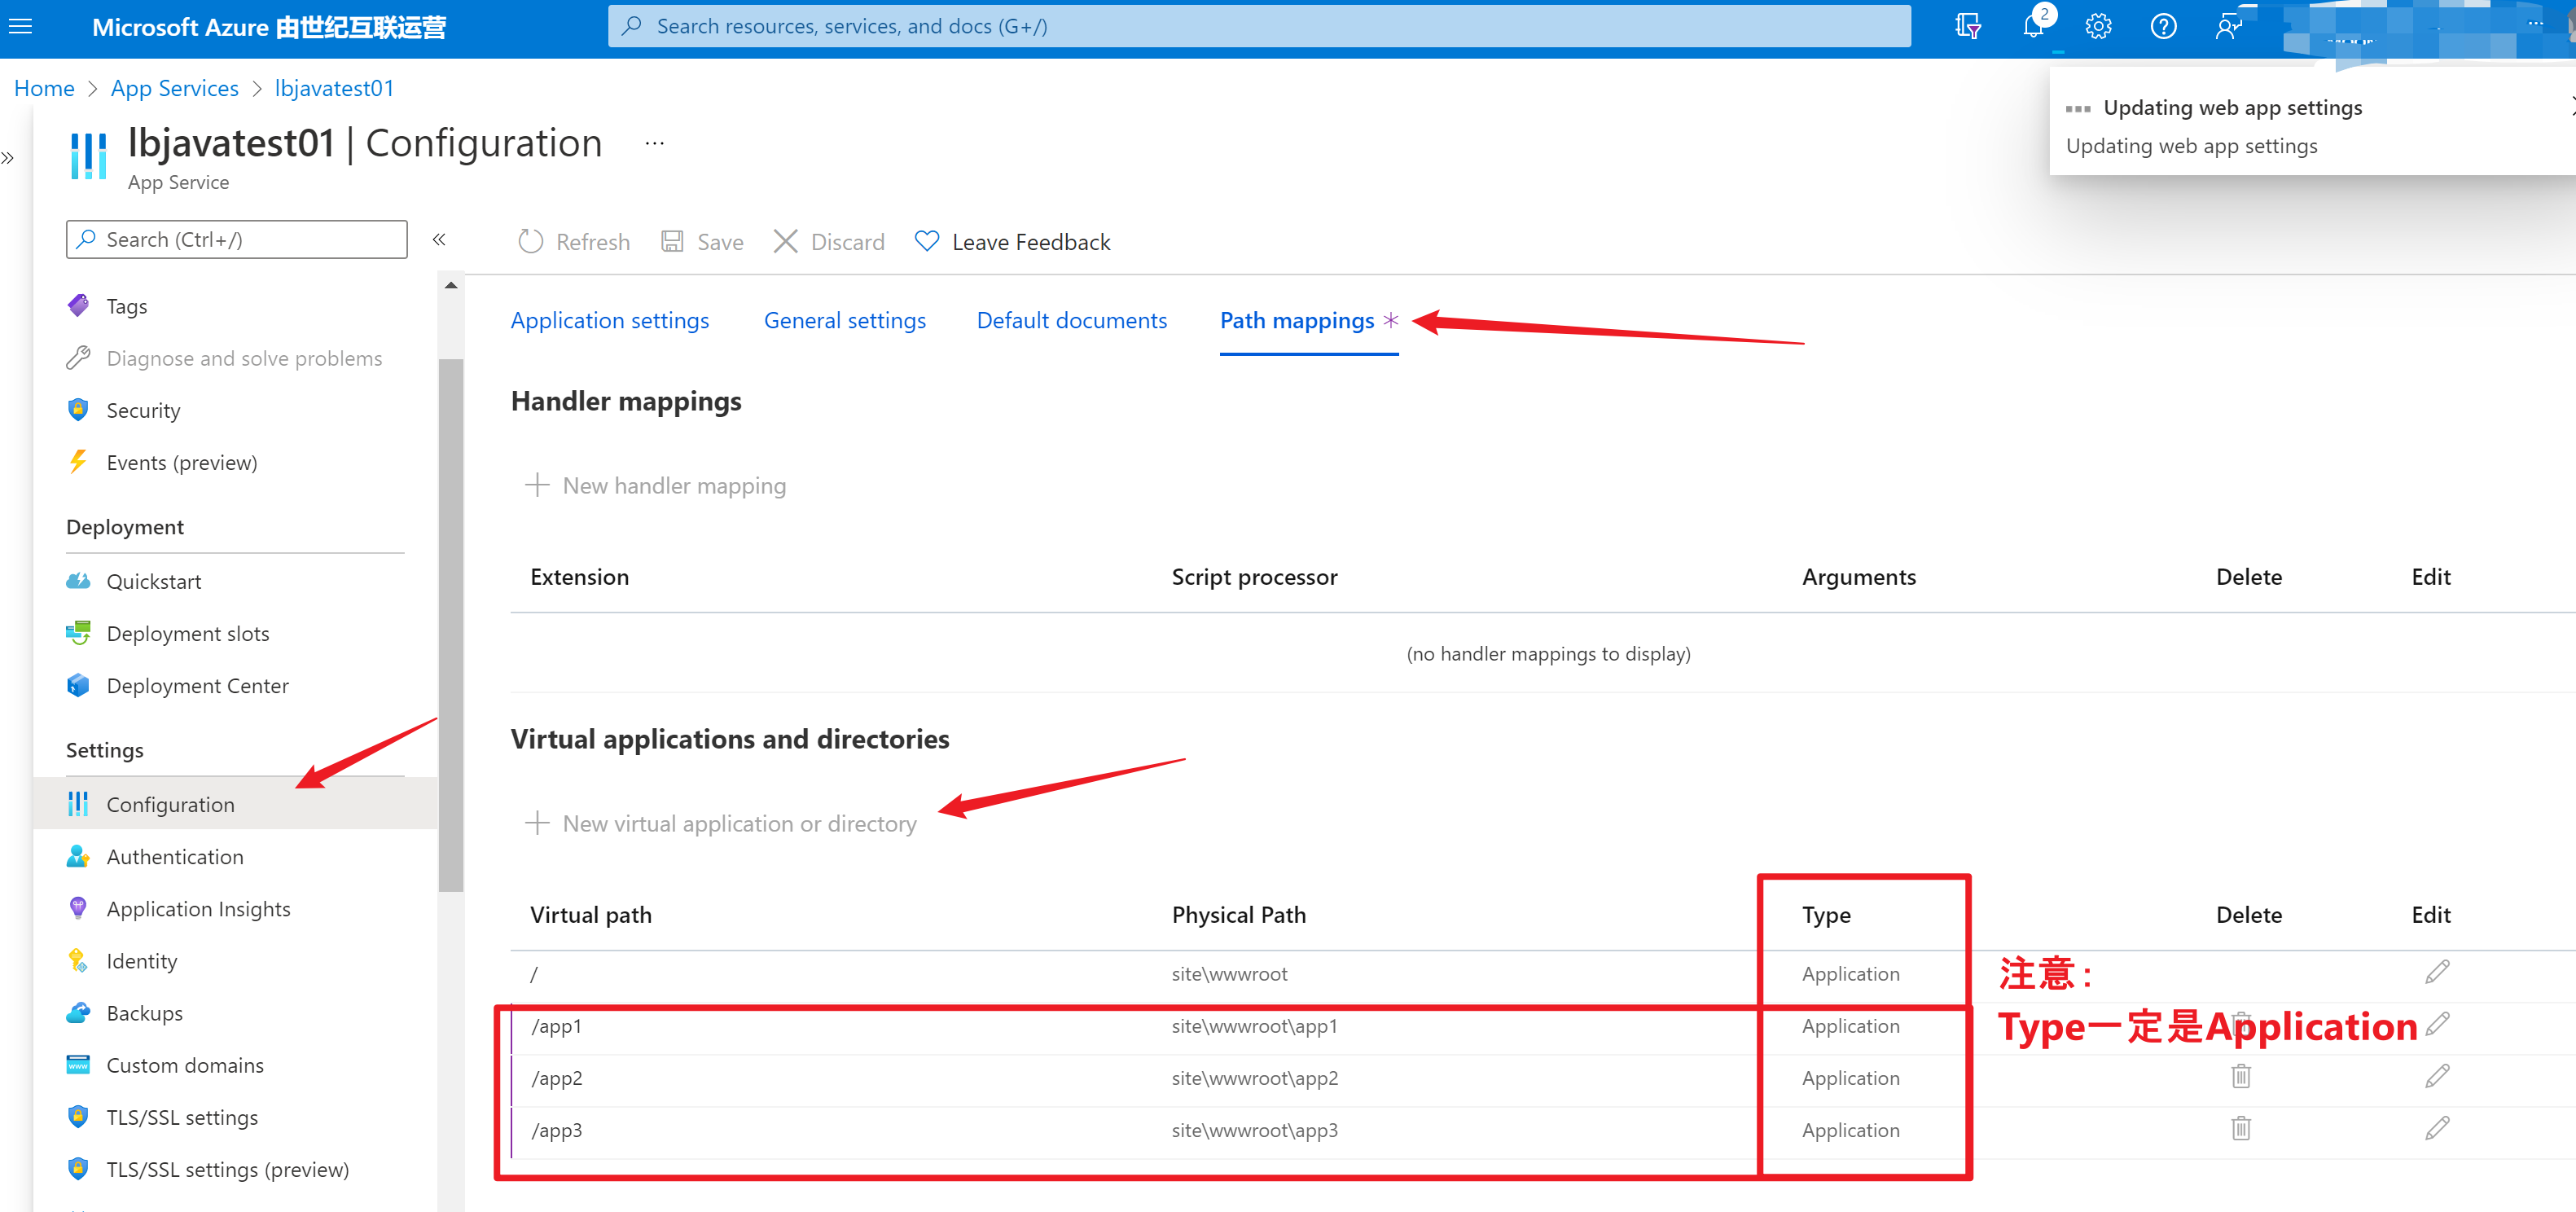Collapse the left menu with double chevron
This screenshot has width=2576, height=1212.
click(439, 240)
